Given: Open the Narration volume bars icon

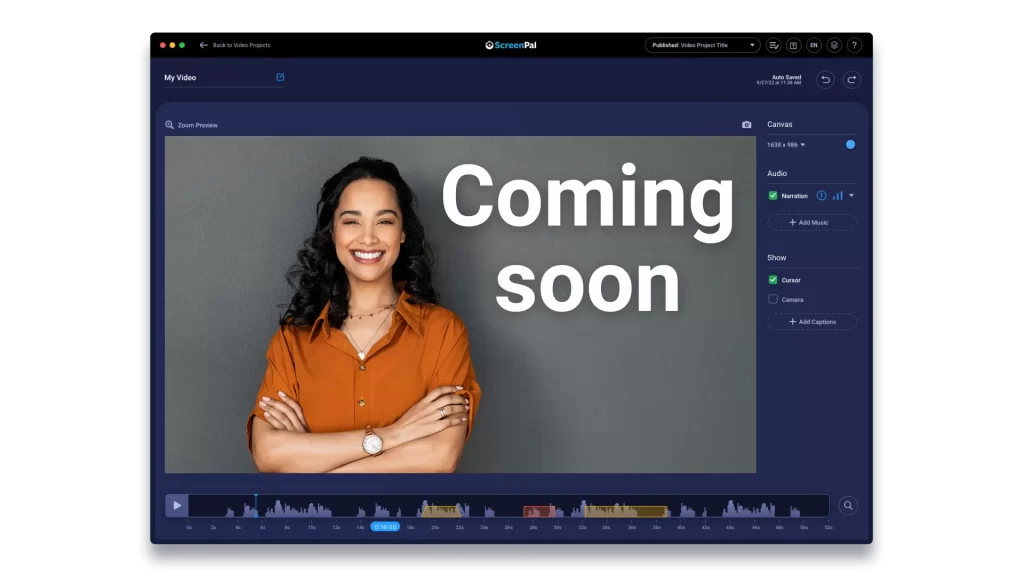Looking at the screenshot, I should click(x=838, y=195).
